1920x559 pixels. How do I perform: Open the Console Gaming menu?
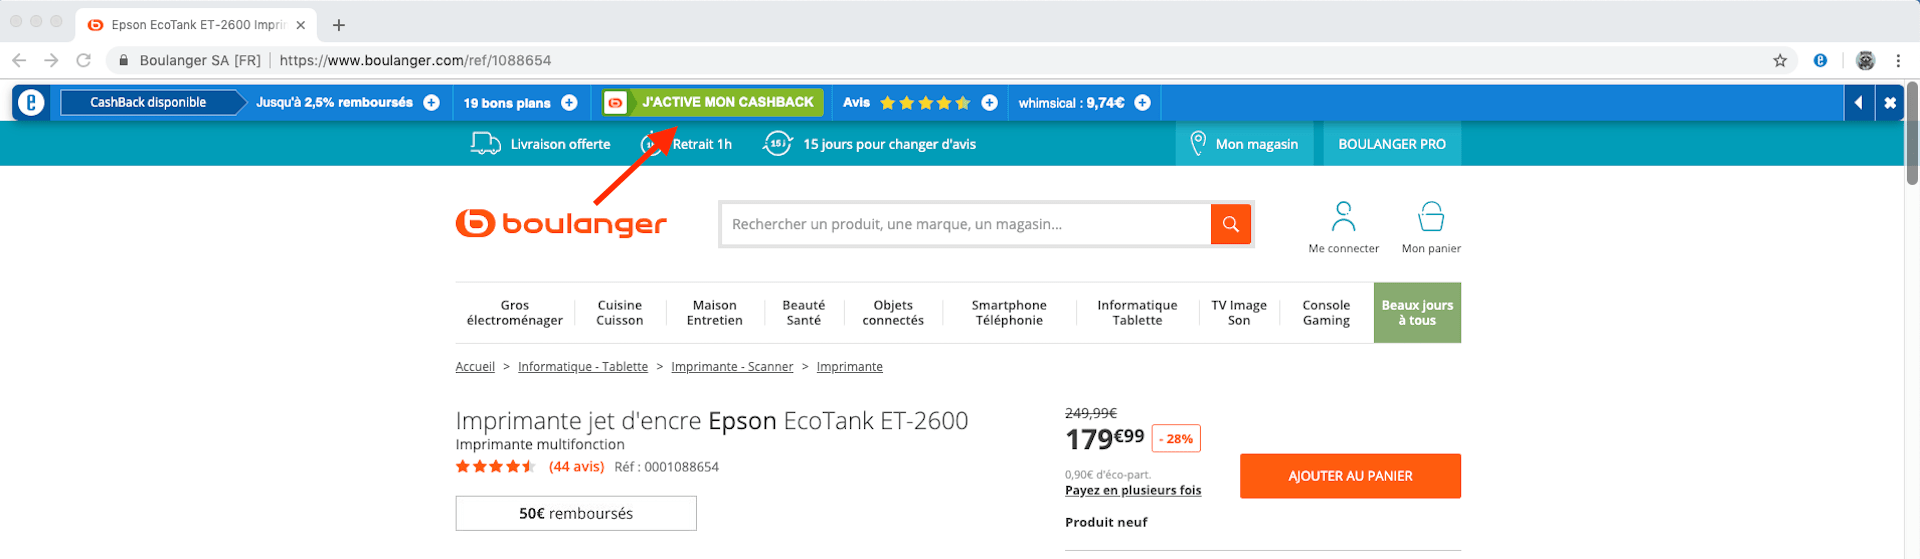tap(1326, 313)
